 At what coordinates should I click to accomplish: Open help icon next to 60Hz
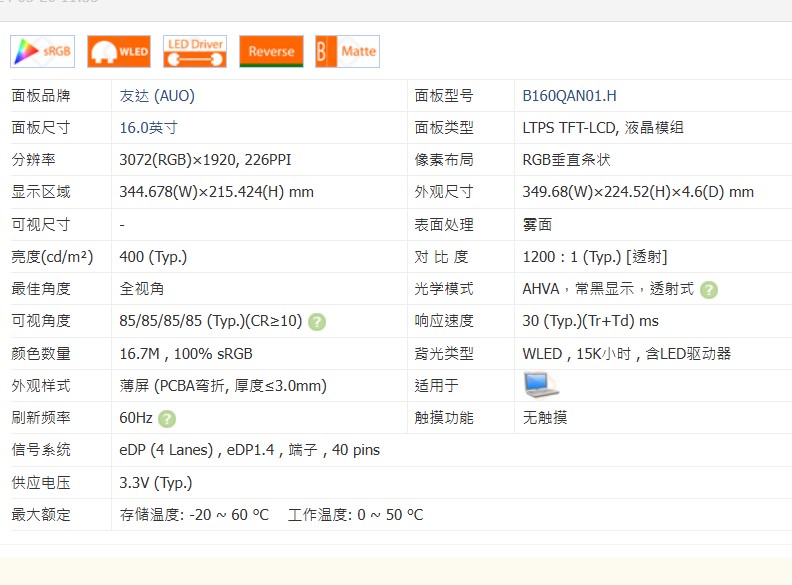[167, 419]
